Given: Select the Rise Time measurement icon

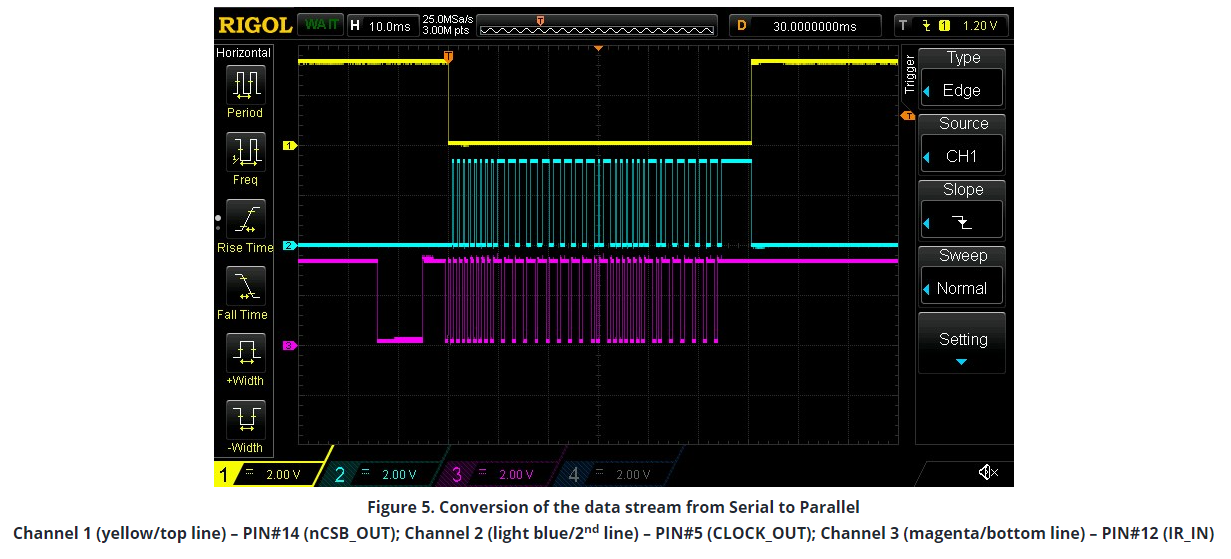Looking at the screenshot, I should click(x=245, y=219).
